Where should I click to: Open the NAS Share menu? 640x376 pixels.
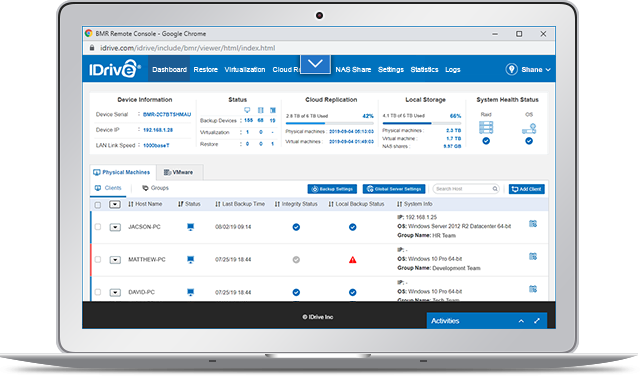click(x=353, y=70)
